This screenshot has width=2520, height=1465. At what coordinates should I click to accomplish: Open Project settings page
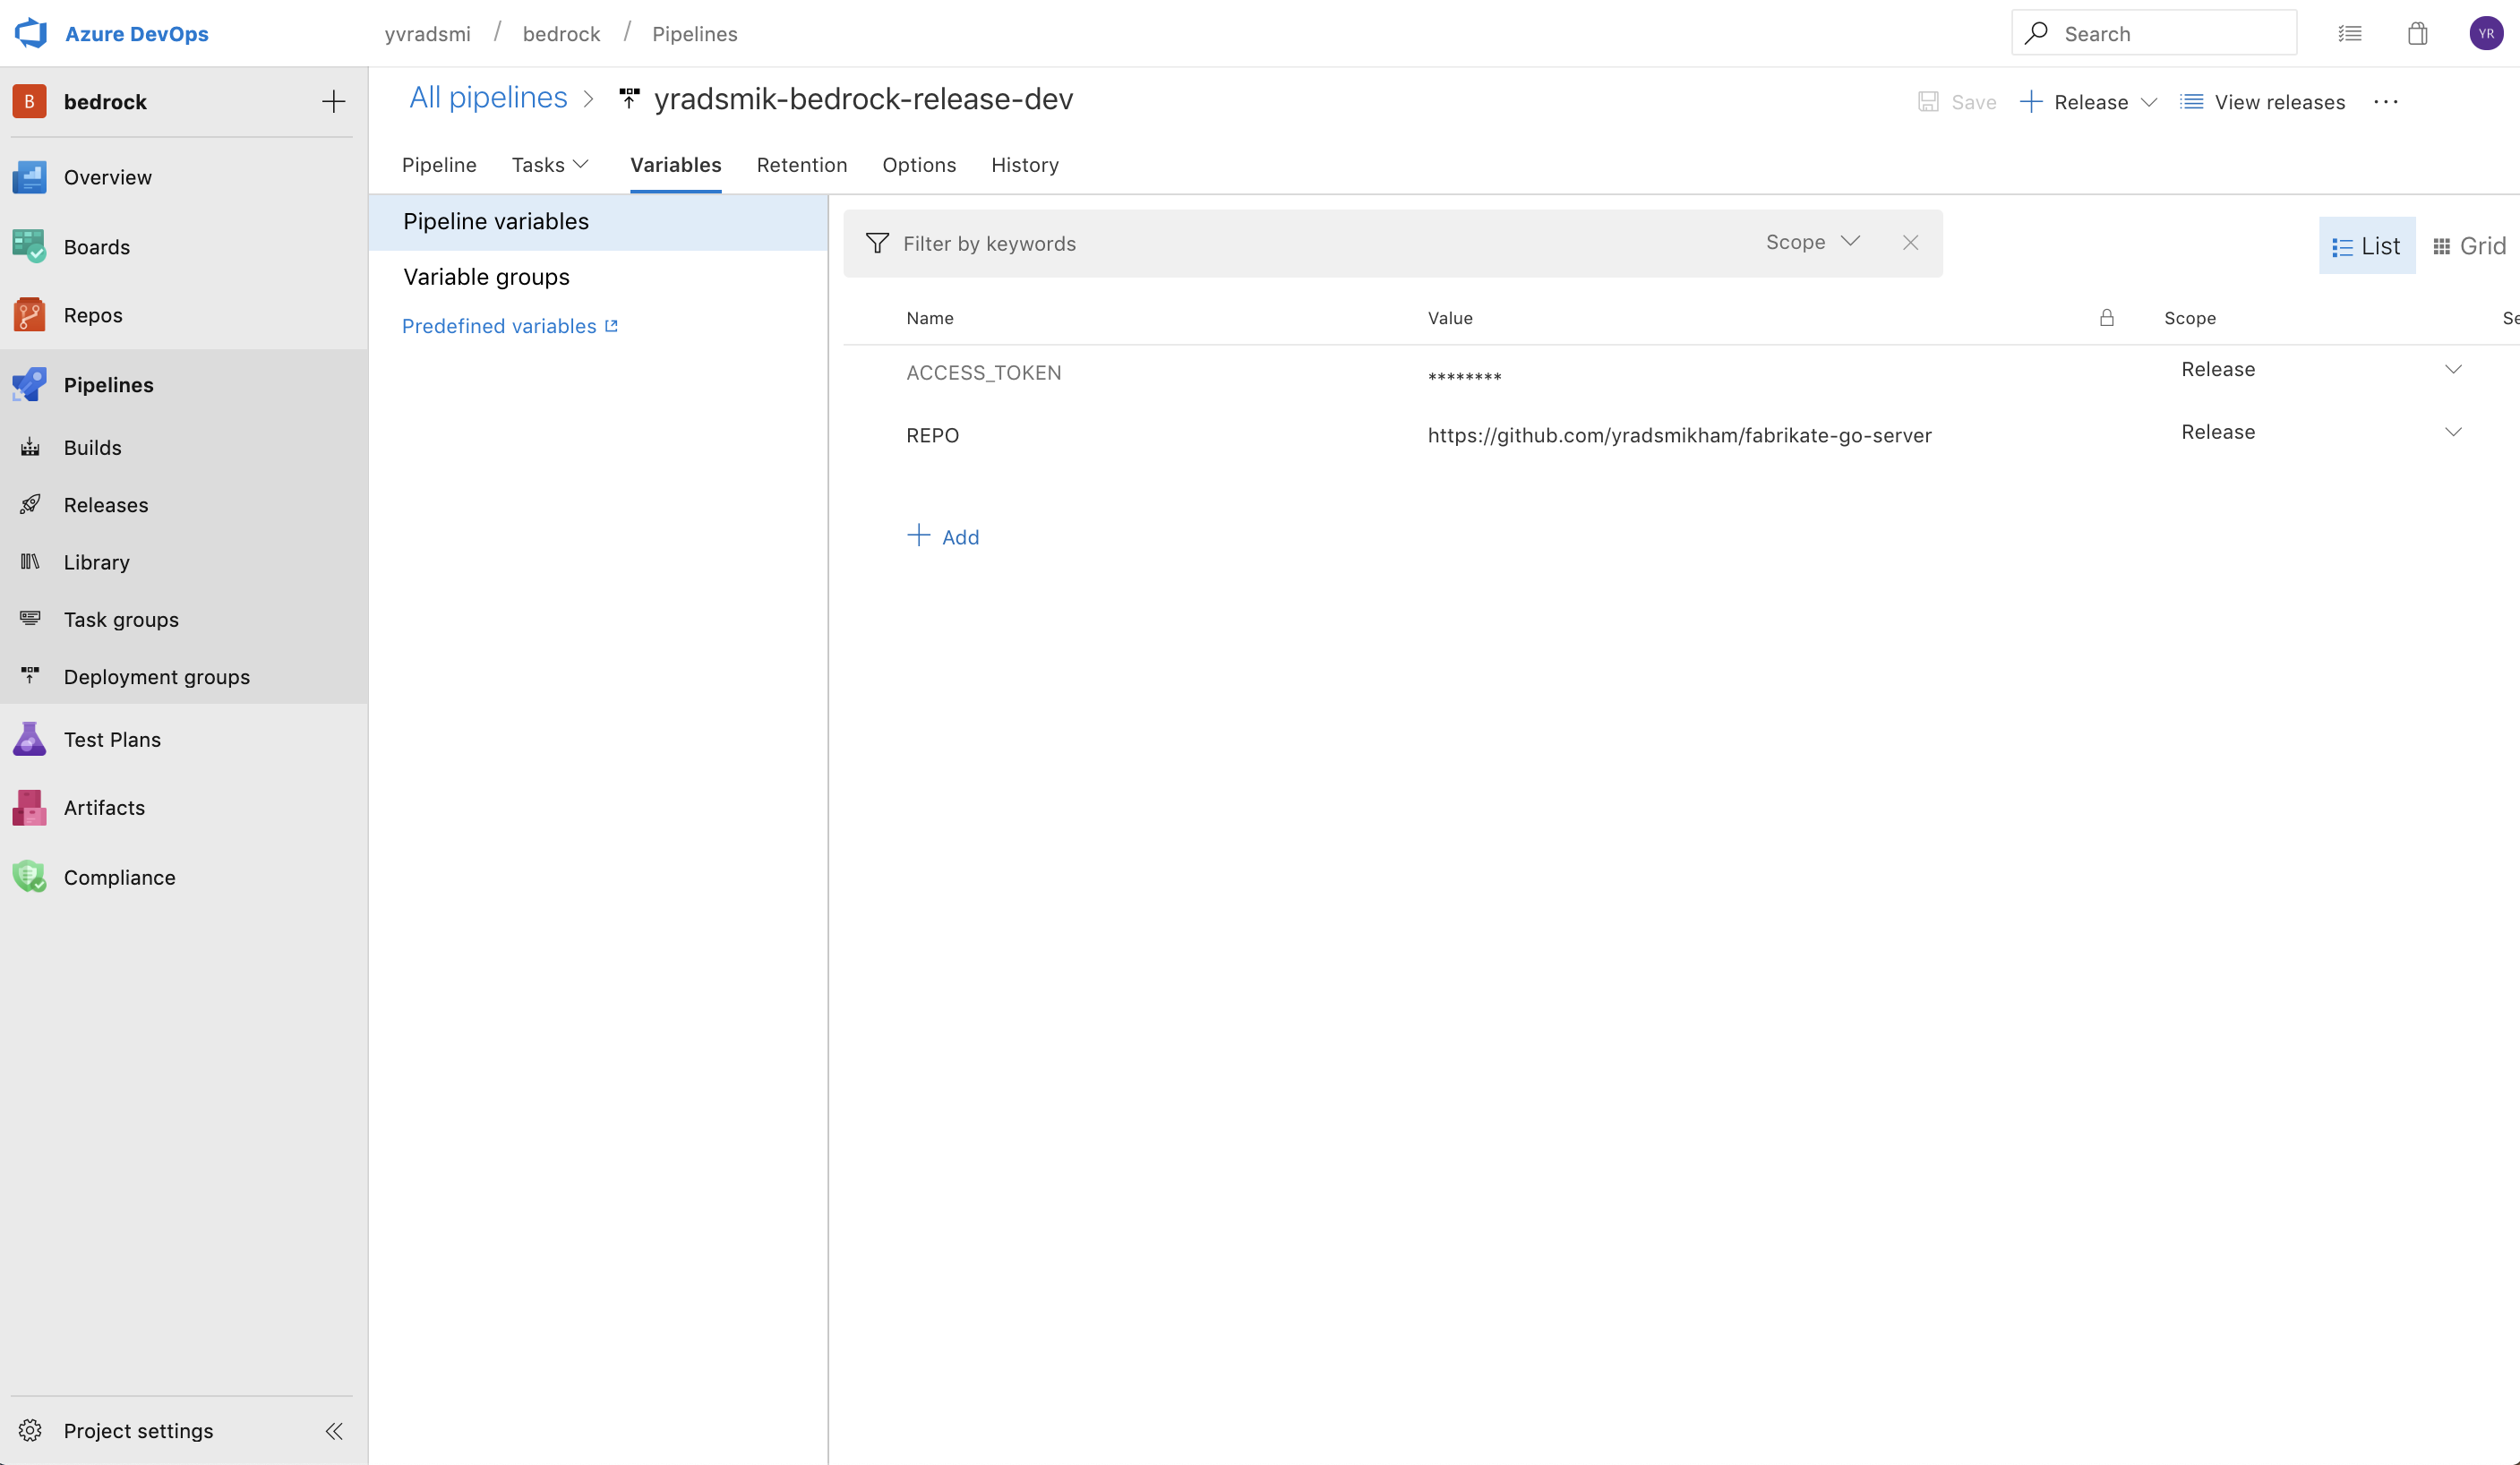tap(138, 1430)
